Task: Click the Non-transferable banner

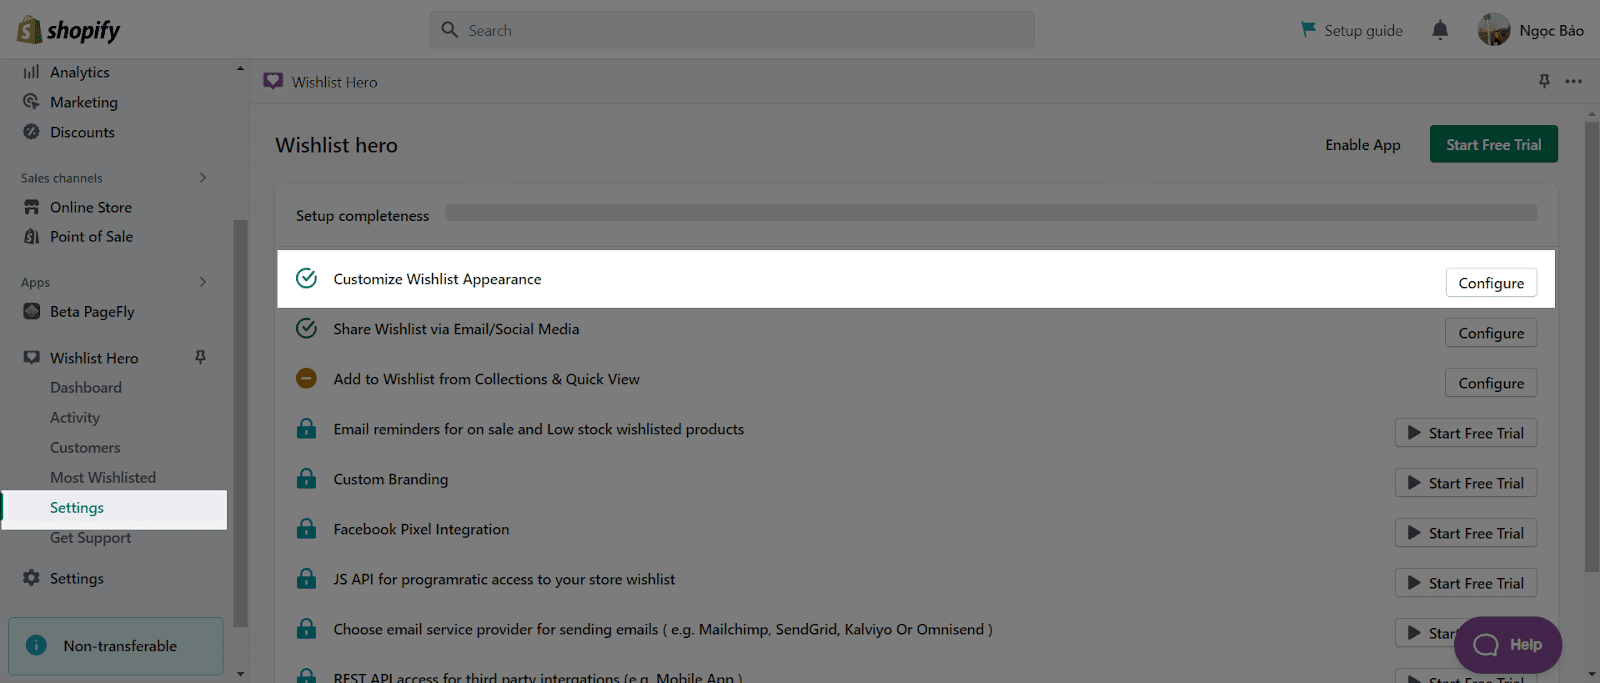Action: pyautogui.click(x=116, y=646)
